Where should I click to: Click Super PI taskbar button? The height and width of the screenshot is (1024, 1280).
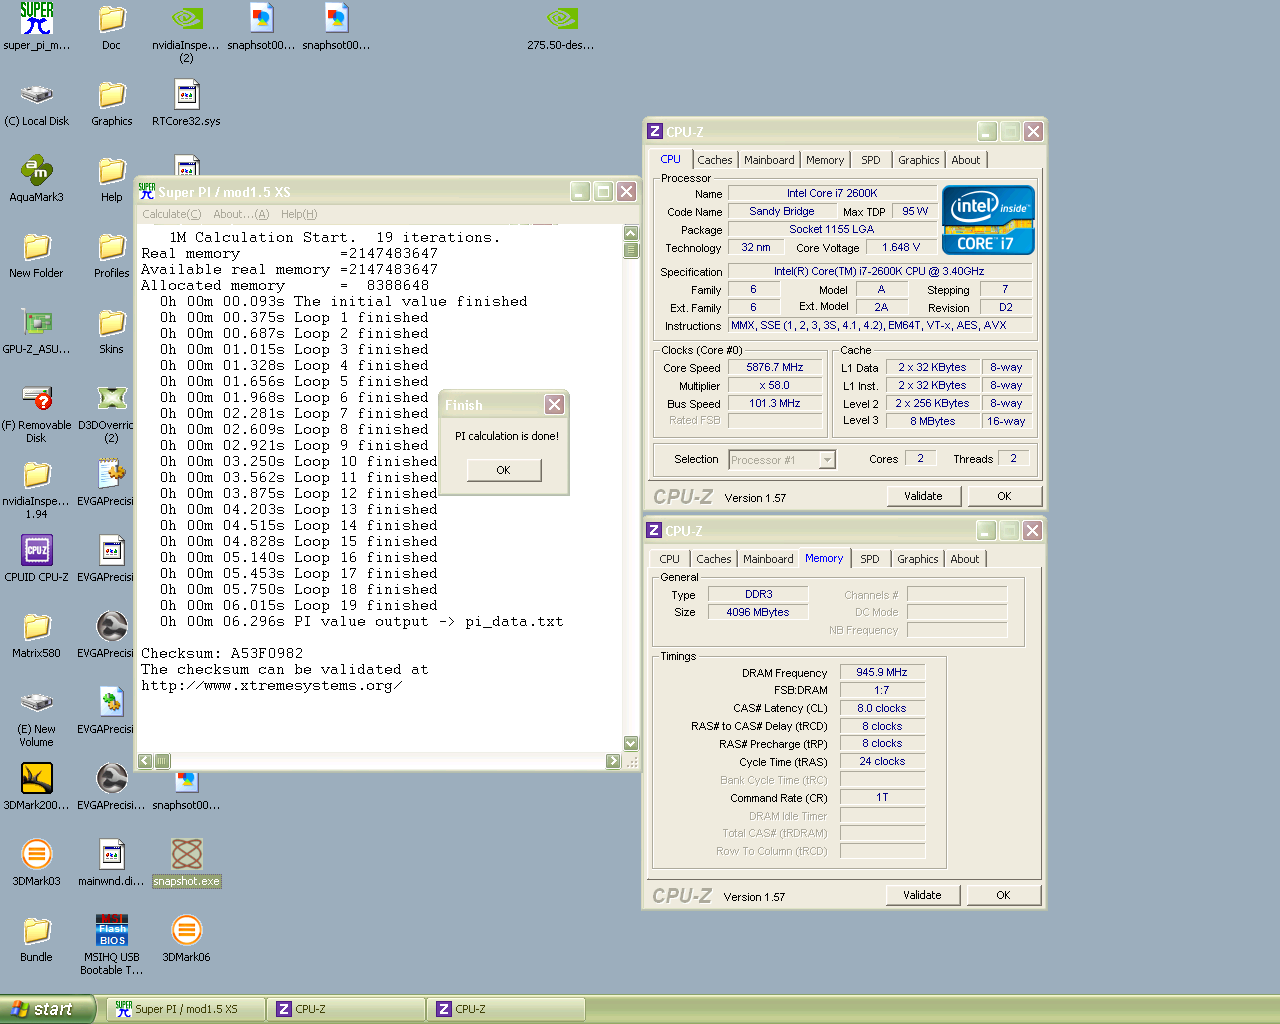click(x=185, y=1009)
